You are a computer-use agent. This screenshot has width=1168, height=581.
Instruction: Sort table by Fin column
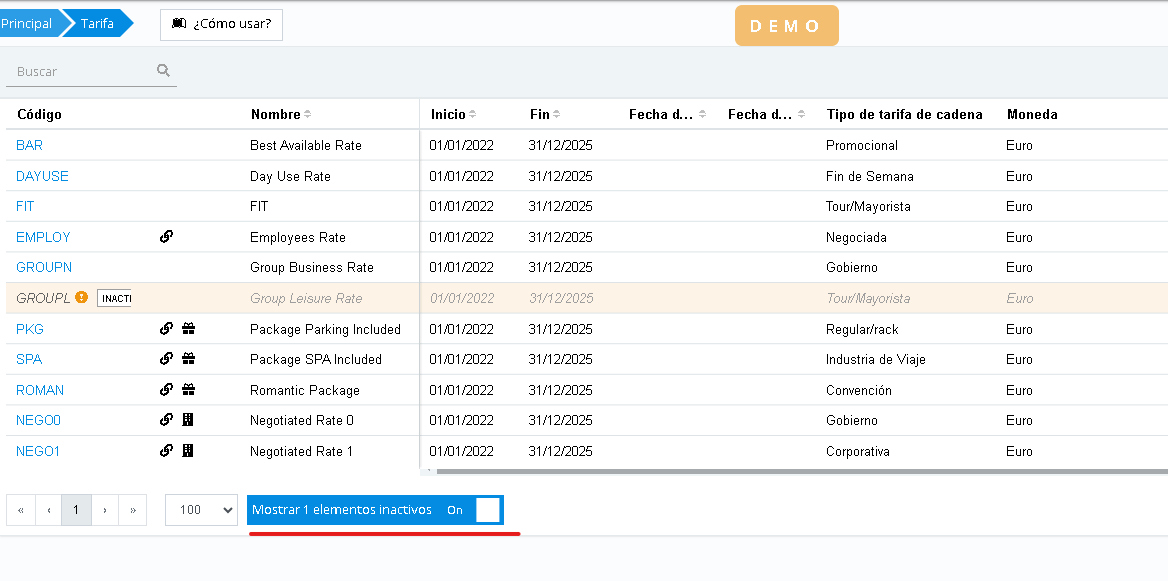tap(545, 114)
